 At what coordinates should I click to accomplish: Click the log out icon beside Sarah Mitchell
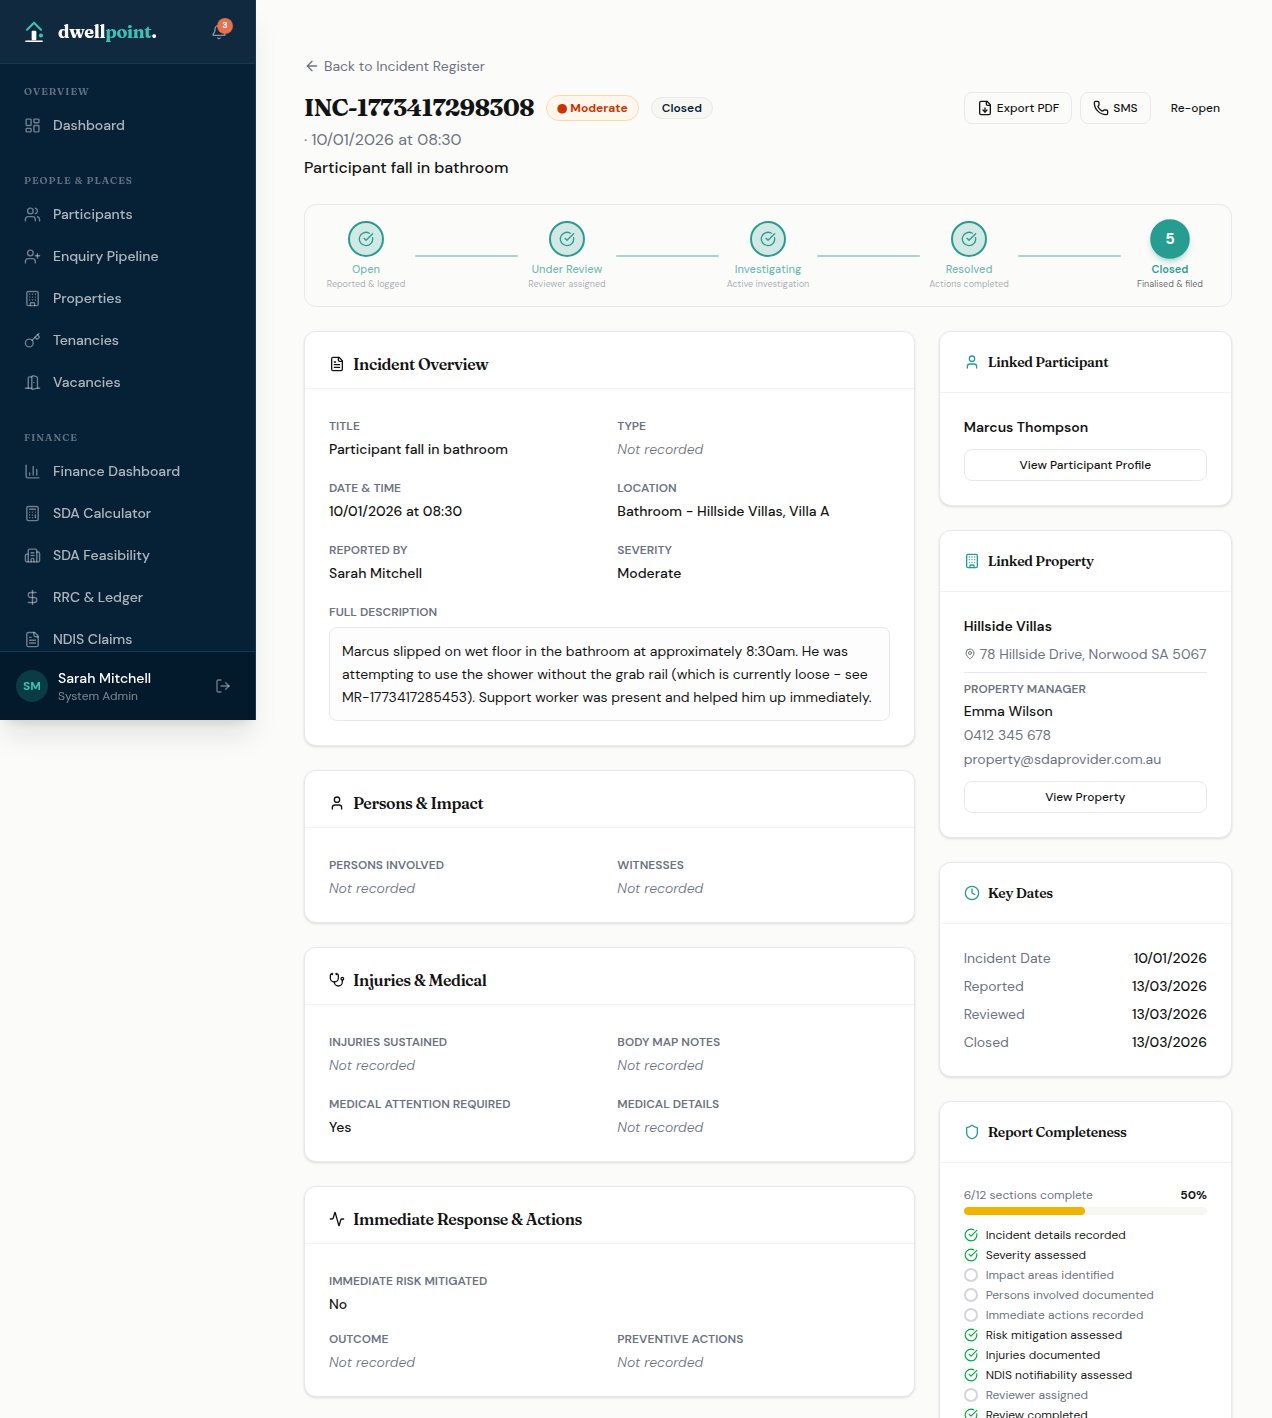tap(223, 686)
